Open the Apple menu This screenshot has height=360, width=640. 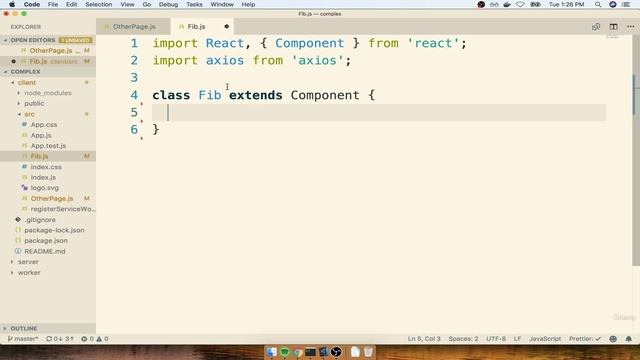point(12,4)
